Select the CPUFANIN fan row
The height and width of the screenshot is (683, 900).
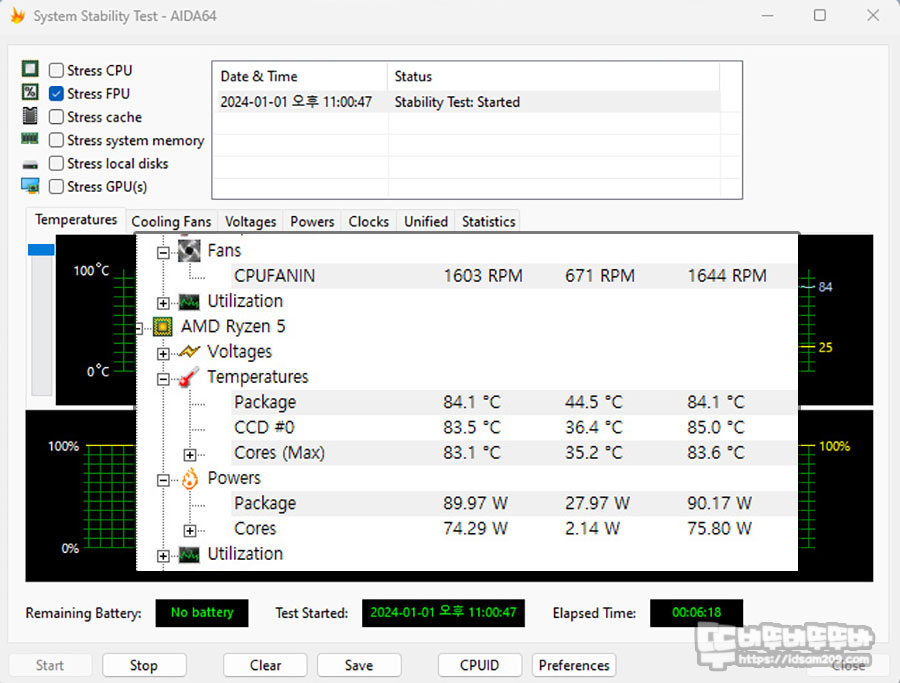click(x=514, y=276)
